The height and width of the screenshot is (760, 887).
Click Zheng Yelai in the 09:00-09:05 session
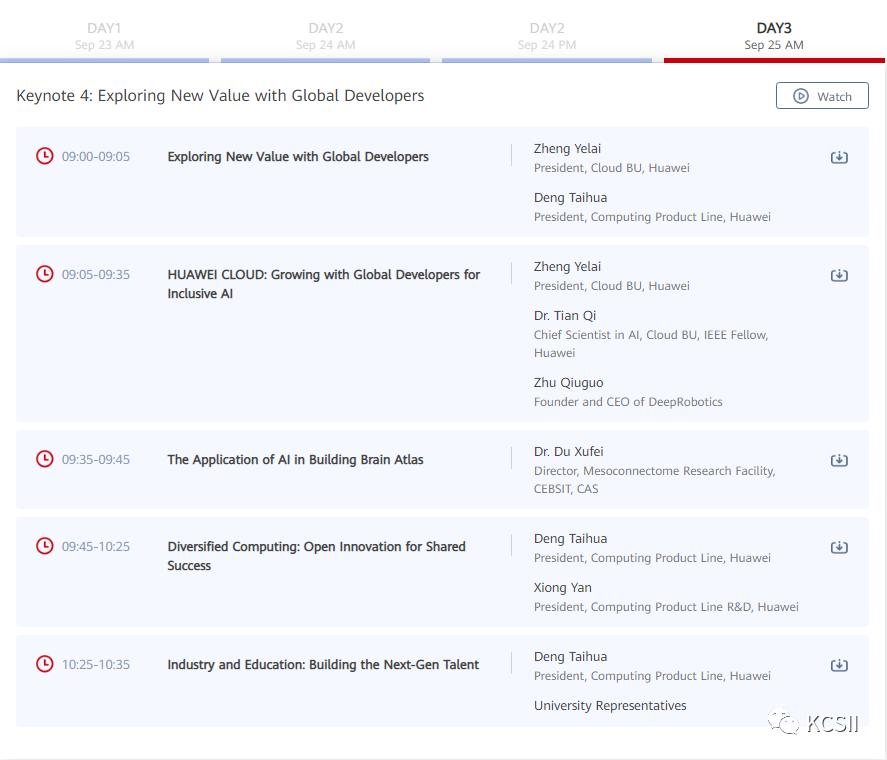[x=567, y=149]
